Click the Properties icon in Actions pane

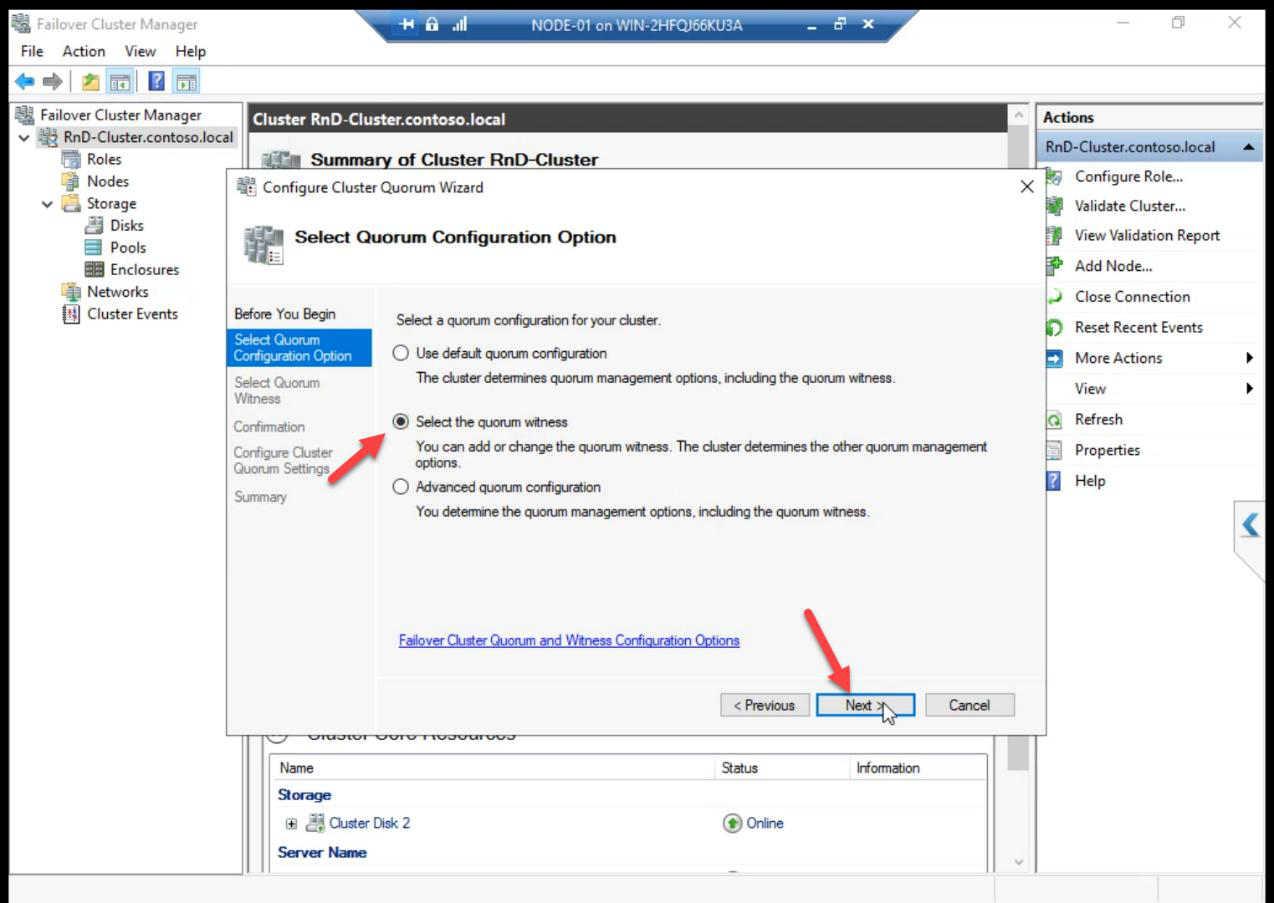click(1054, 450)
